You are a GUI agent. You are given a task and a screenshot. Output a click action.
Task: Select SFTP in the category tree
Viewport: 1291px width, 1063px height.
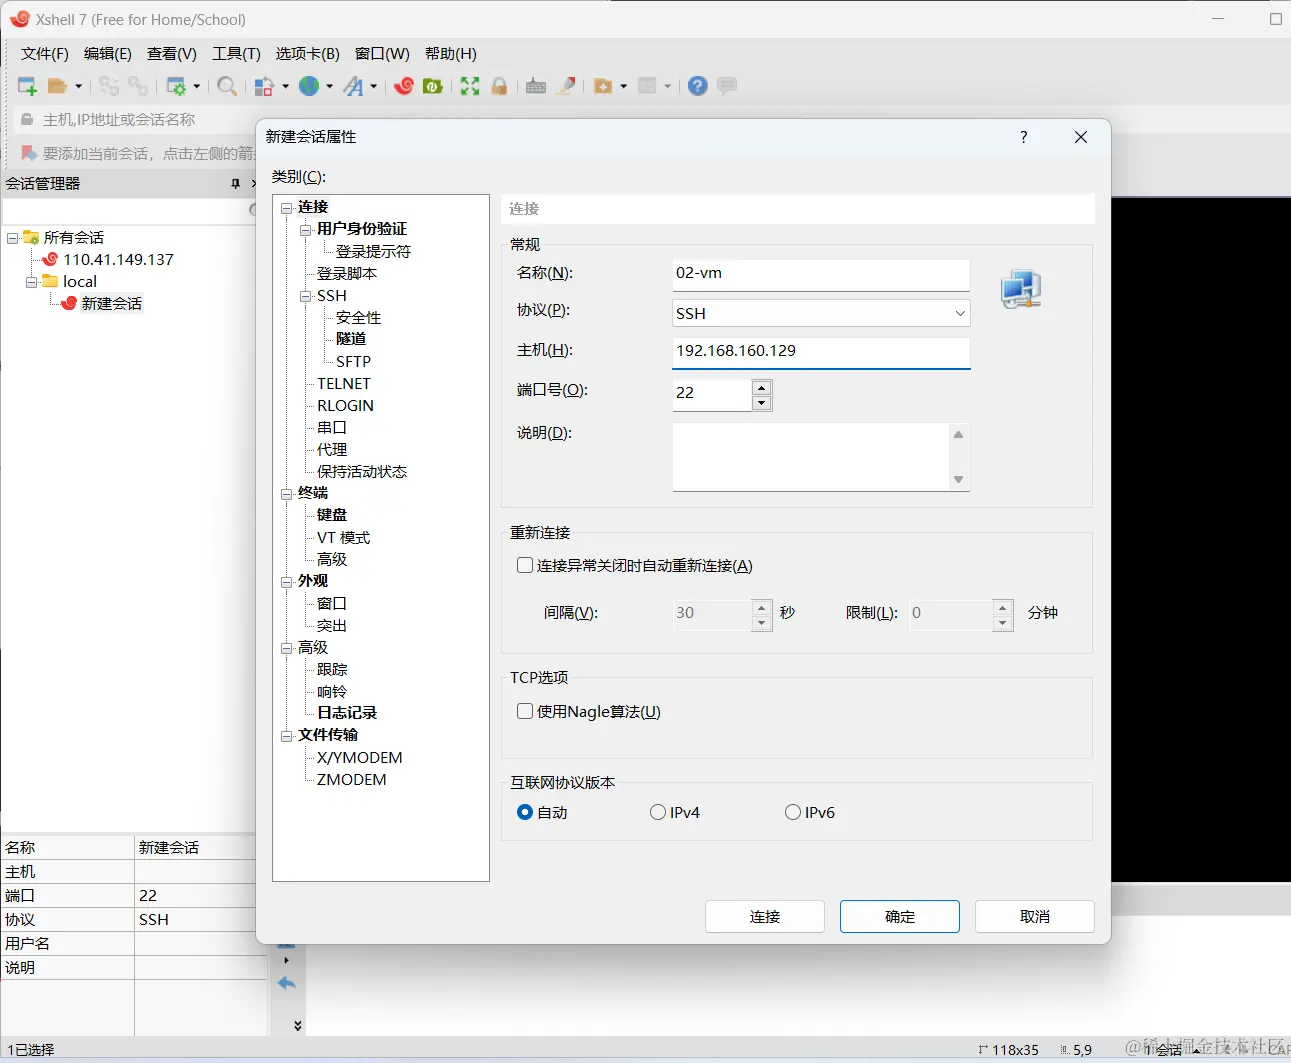pyautogui.click(x=353, y=362)
